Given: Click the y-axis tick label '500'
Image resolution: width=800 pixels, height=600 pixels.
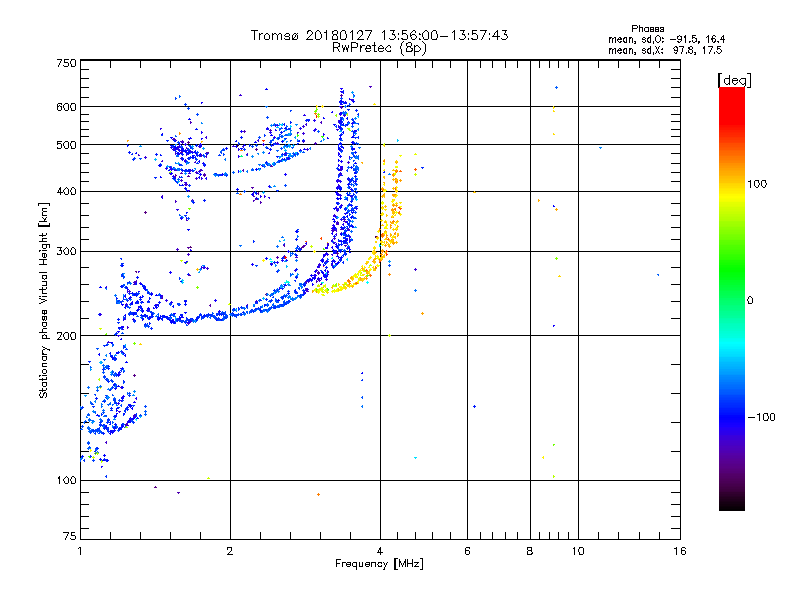Looking at the screenshot, I should [x=66, y=145].
